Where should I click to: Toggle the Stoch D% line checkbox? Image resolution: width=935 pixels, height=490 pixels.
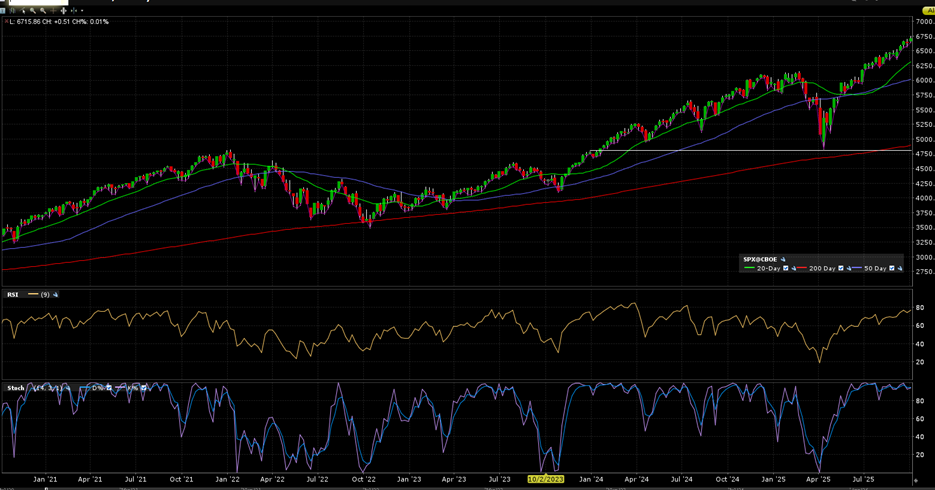coord(109,388)
